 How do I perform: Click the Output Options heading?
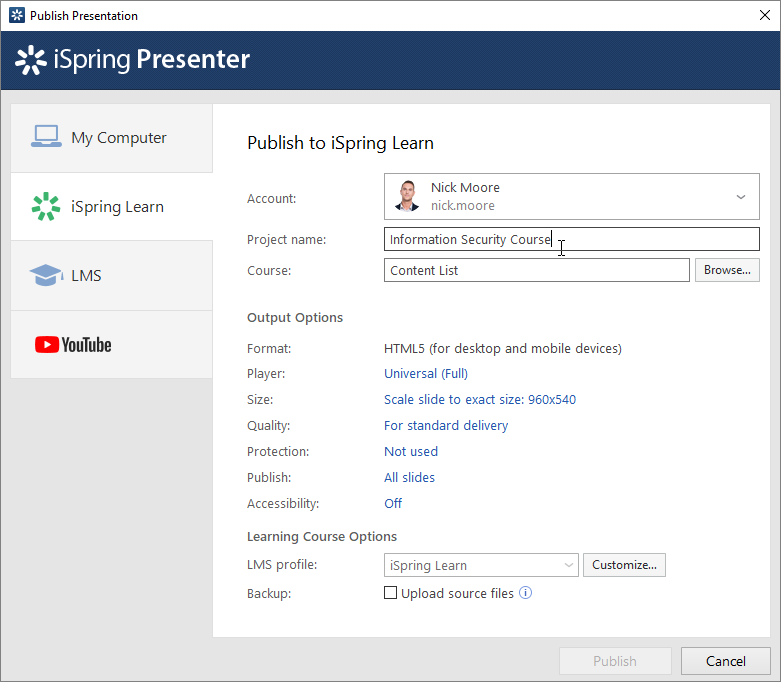click(295, 317)
